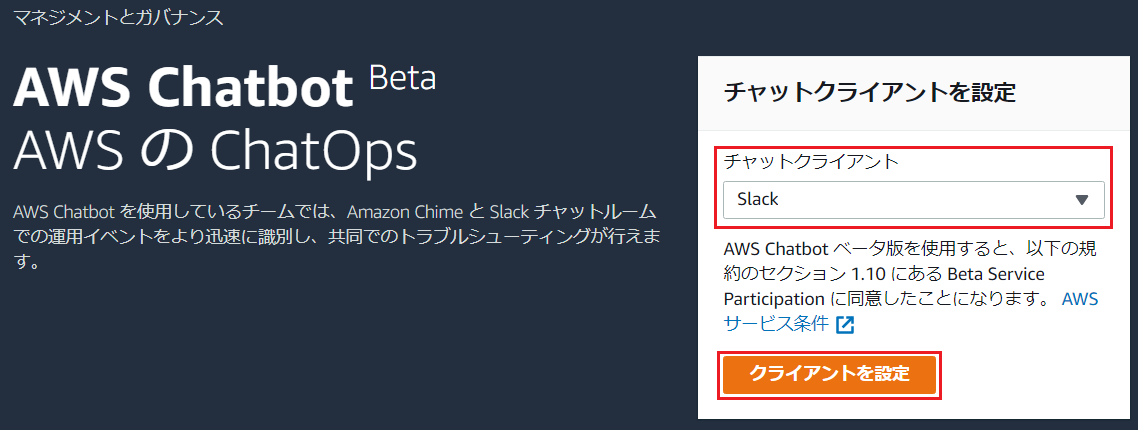Click the AWS Chatbot main heading
Image resolution: width=1138 pixels, height=430 pixels.
coord(184,88)
